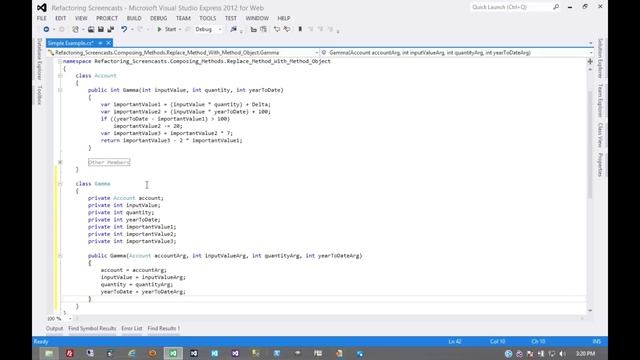
Task: Click the Open File toolbar icon
Action: [91, 29]
